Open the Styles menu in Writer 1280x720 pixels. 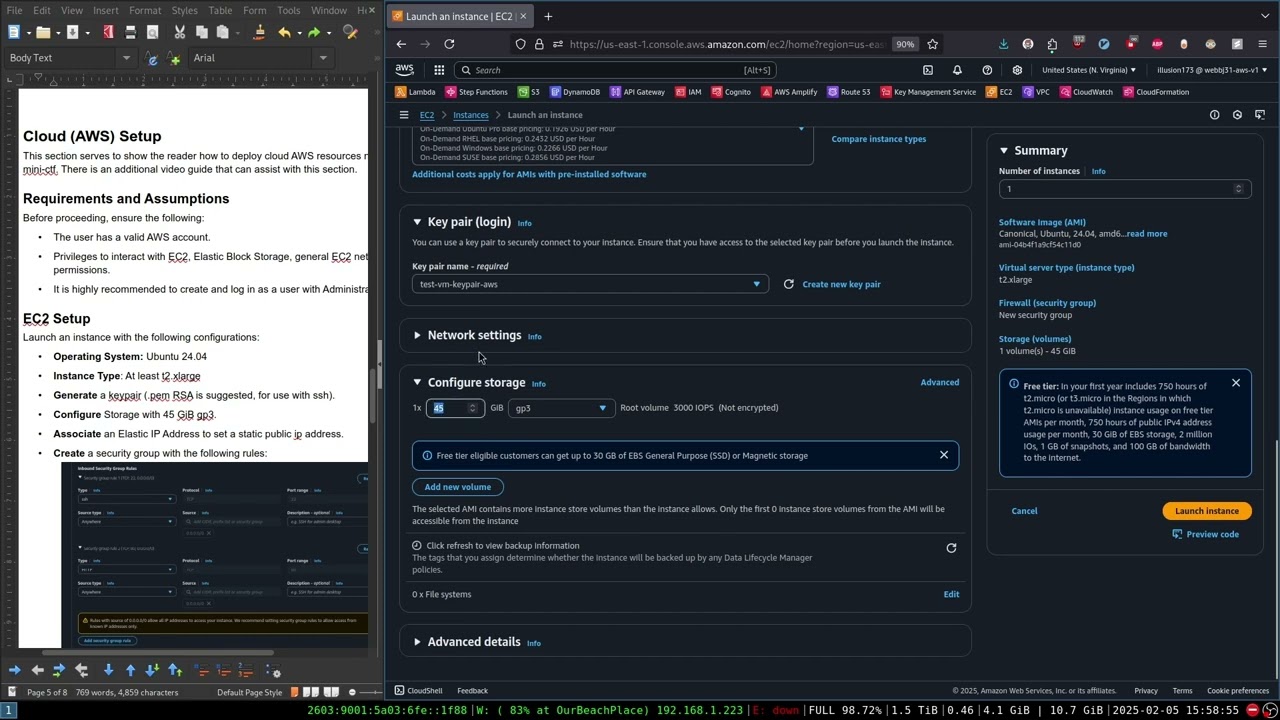click(184, 10)
